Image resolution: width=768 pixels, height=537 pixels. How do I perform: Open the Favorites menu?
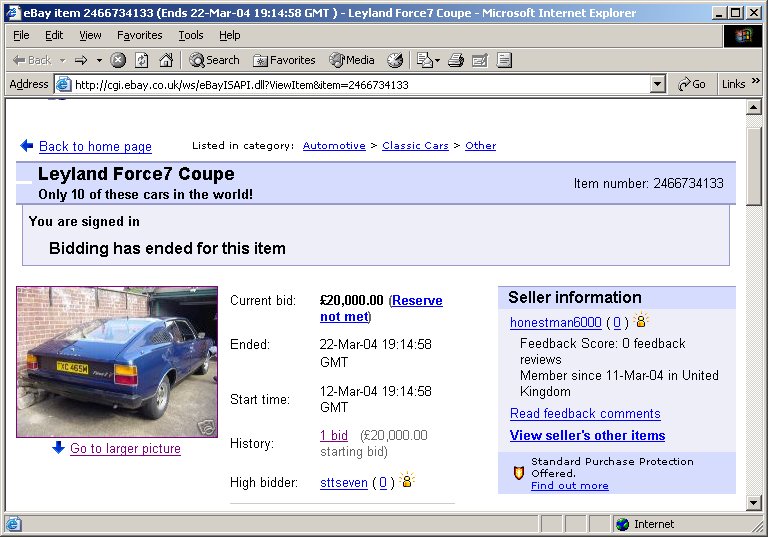(140, 35)
